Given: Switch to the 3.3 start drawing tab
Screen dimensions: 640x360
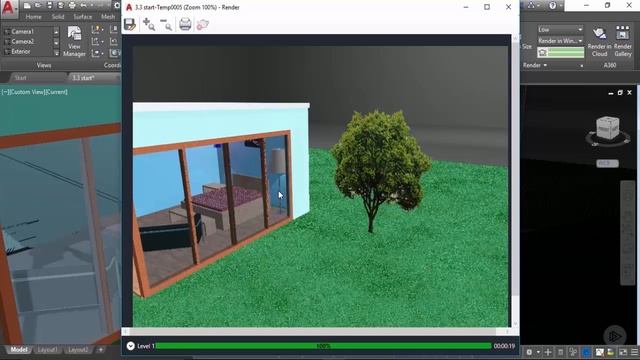Looking at the screenshot, I should (84, 78).
